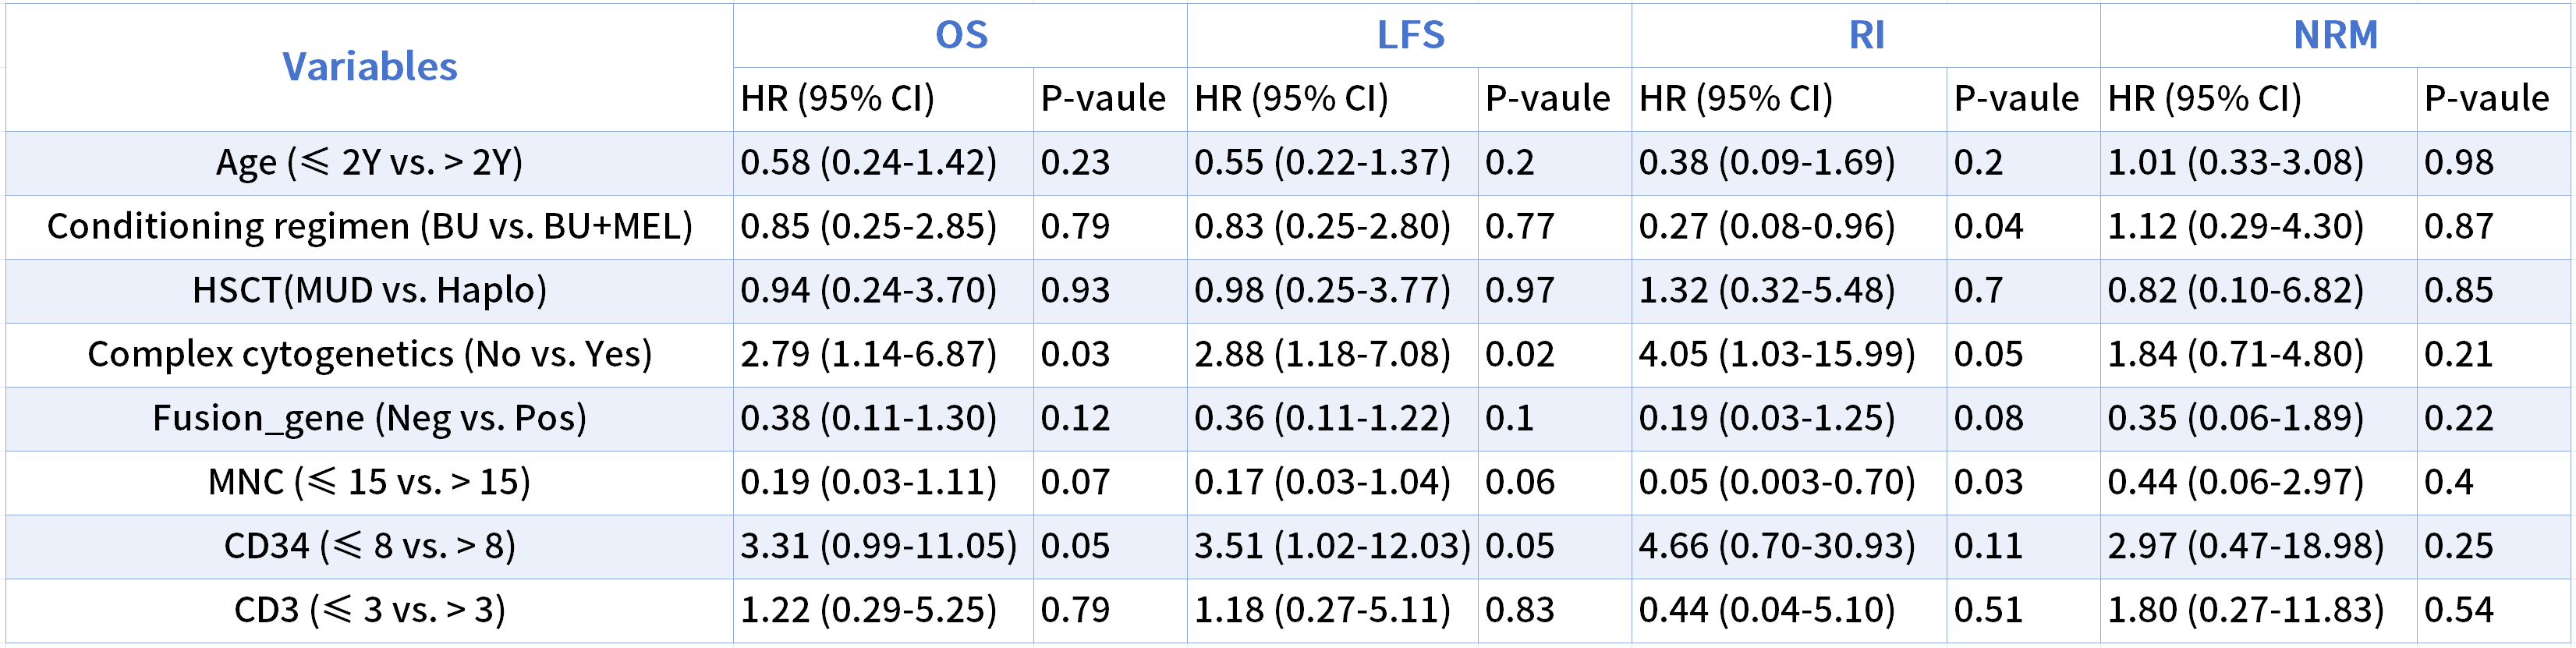Select the Age (≤ 2Y vs. > 2Y) row label
This screenshot has width=2576, height=648.
[x=369, y=162]
